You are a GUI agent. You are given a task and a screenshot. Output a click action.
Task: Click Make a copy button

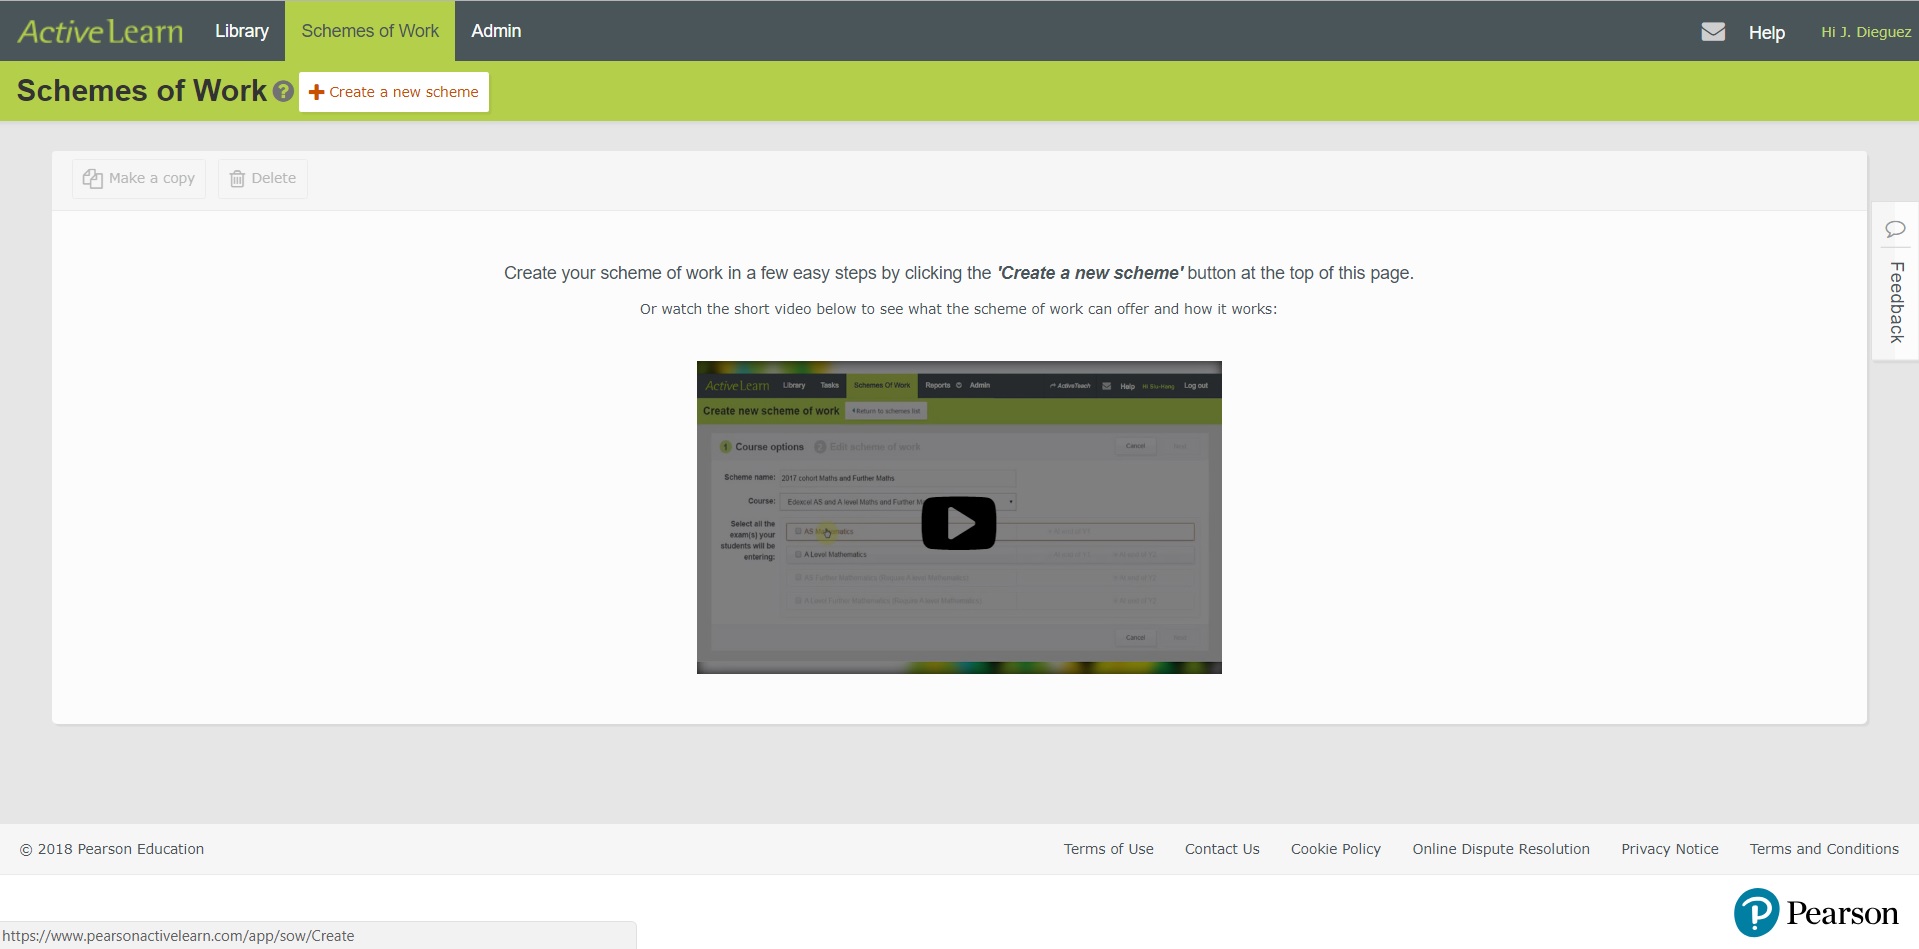139,179
